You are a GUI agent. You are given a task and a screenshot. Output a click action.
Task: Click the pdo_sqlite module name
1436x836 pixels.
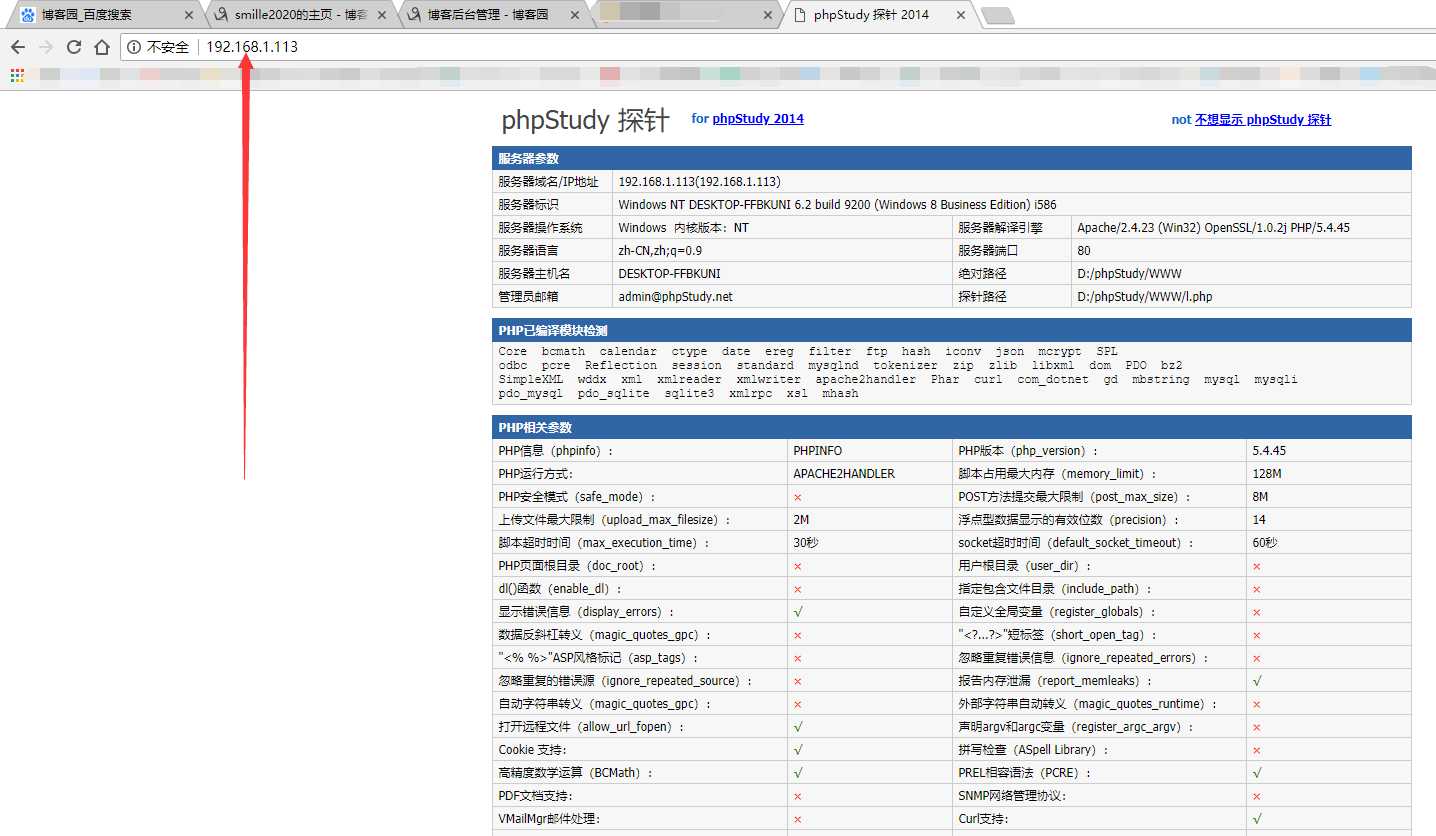[x=613, y=394]
